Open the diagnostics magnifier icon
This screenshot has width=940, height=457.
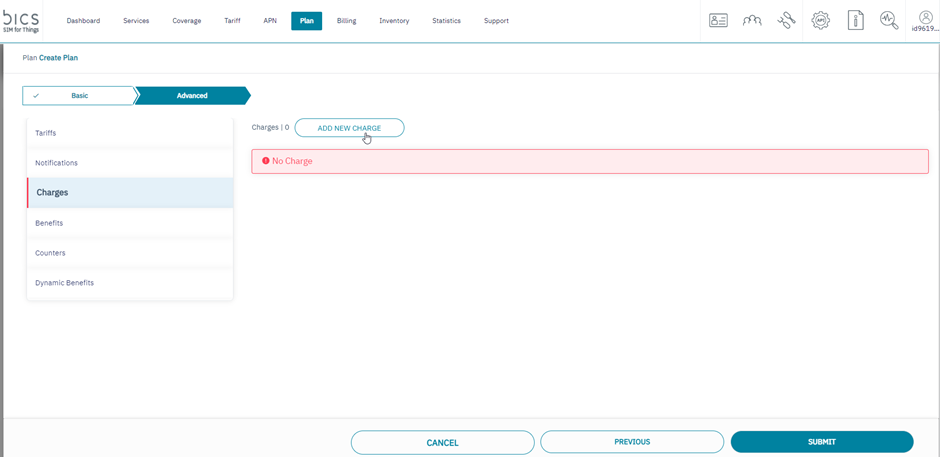(889, 20)
